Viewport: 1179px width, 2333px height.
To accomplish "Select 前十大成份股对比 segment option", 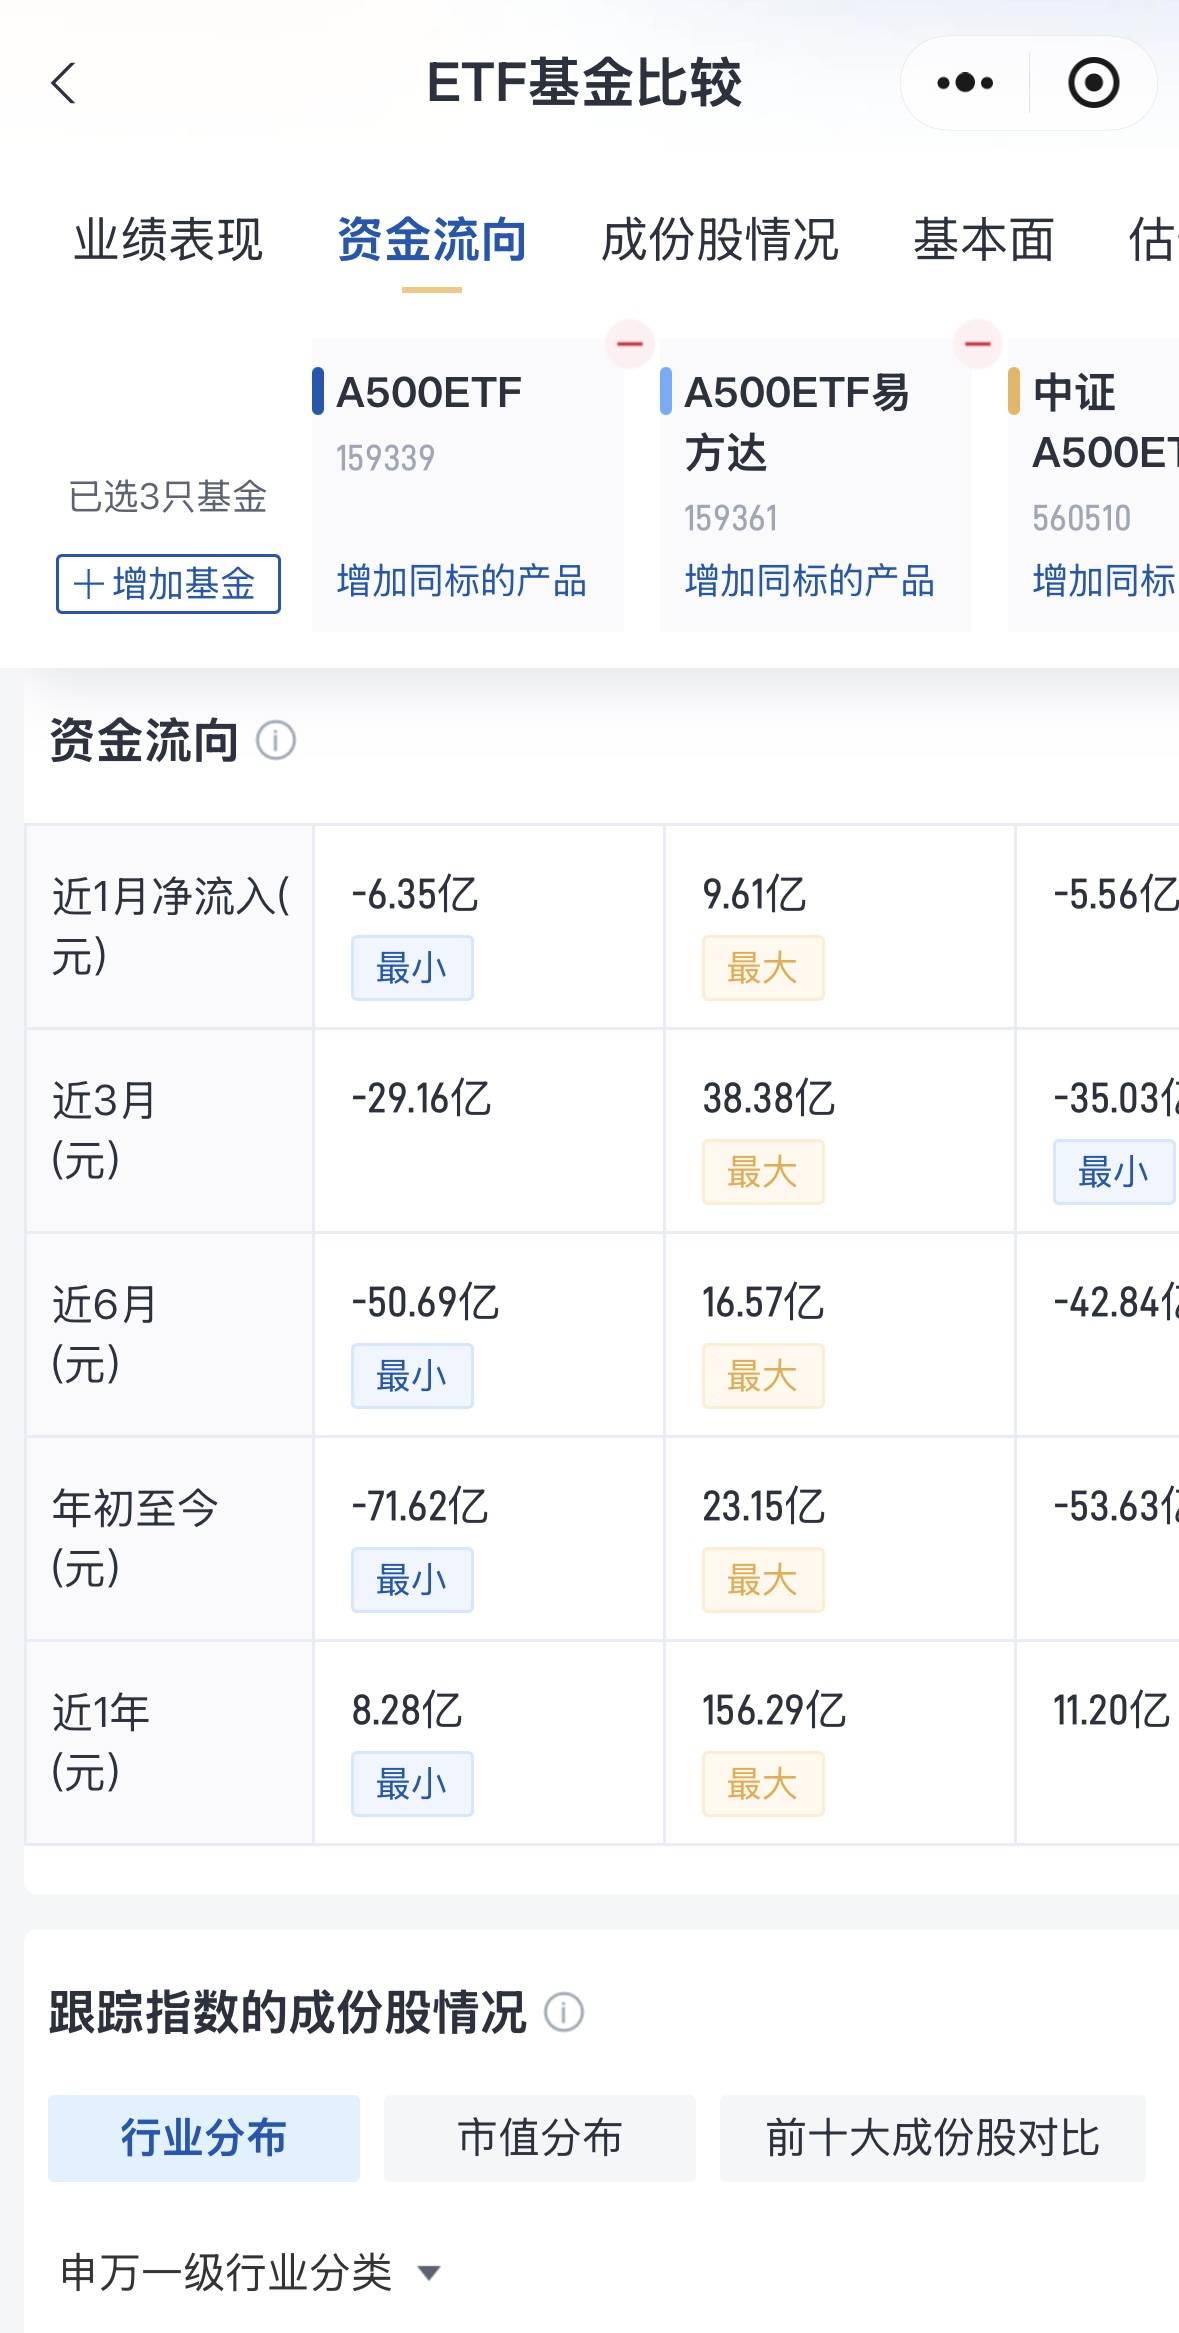I will (933, 2138).
